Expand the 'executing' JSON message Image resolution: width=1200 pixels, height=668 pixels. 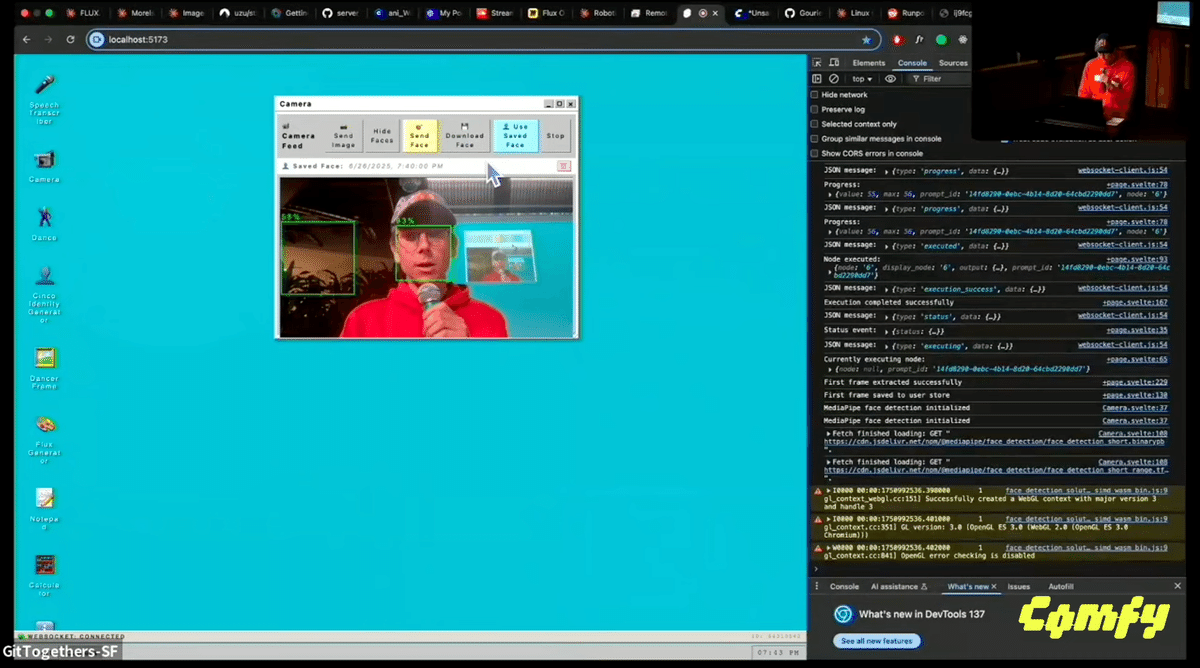click(887, 345)
